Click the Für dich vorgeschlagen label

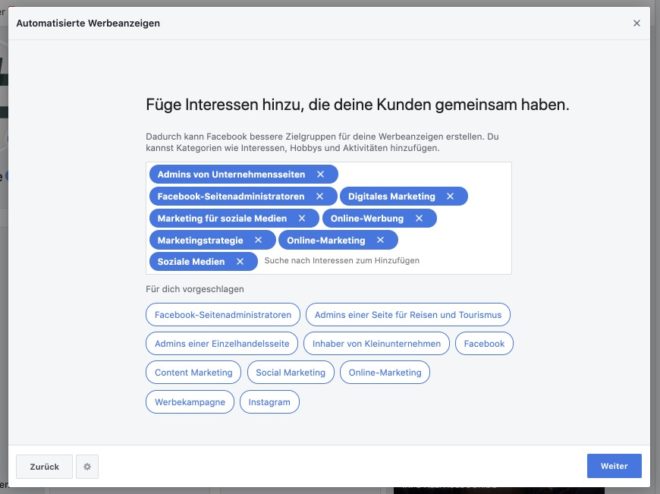[x=195, y=289]
